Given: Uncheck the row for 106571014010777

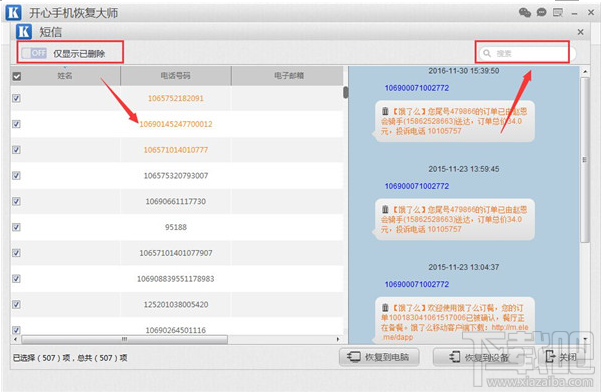Looking at the screenshot, I should click(x=16, y=150).
